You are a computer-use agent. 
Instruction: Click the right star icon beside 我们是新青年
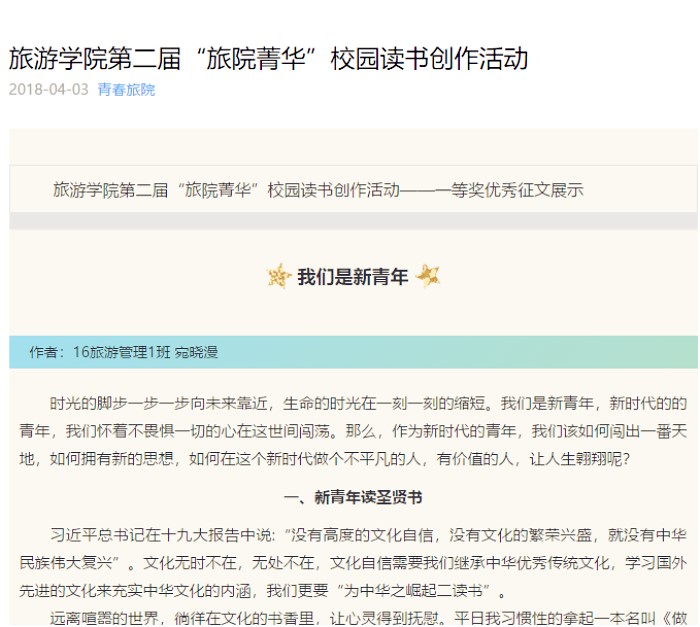[428, 277]
